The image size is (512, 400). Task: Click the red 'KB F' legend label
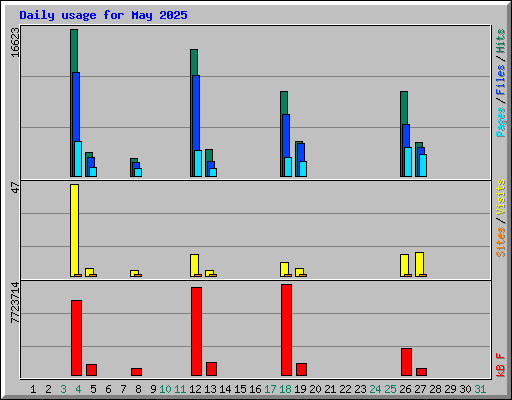coord(500,365)
